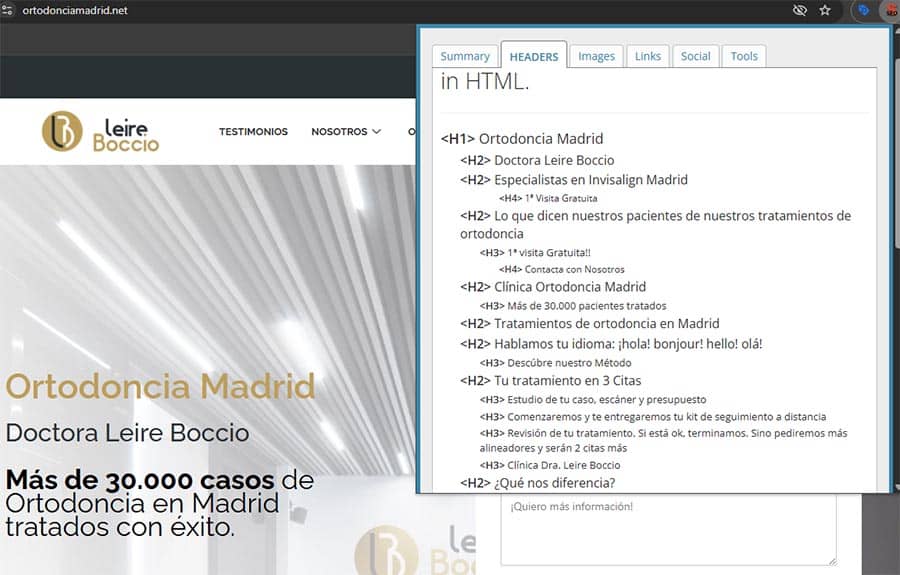Select the HEADERS tab
Image resolution: width=900 pixels, height=575 pixels.
point(534,56)
